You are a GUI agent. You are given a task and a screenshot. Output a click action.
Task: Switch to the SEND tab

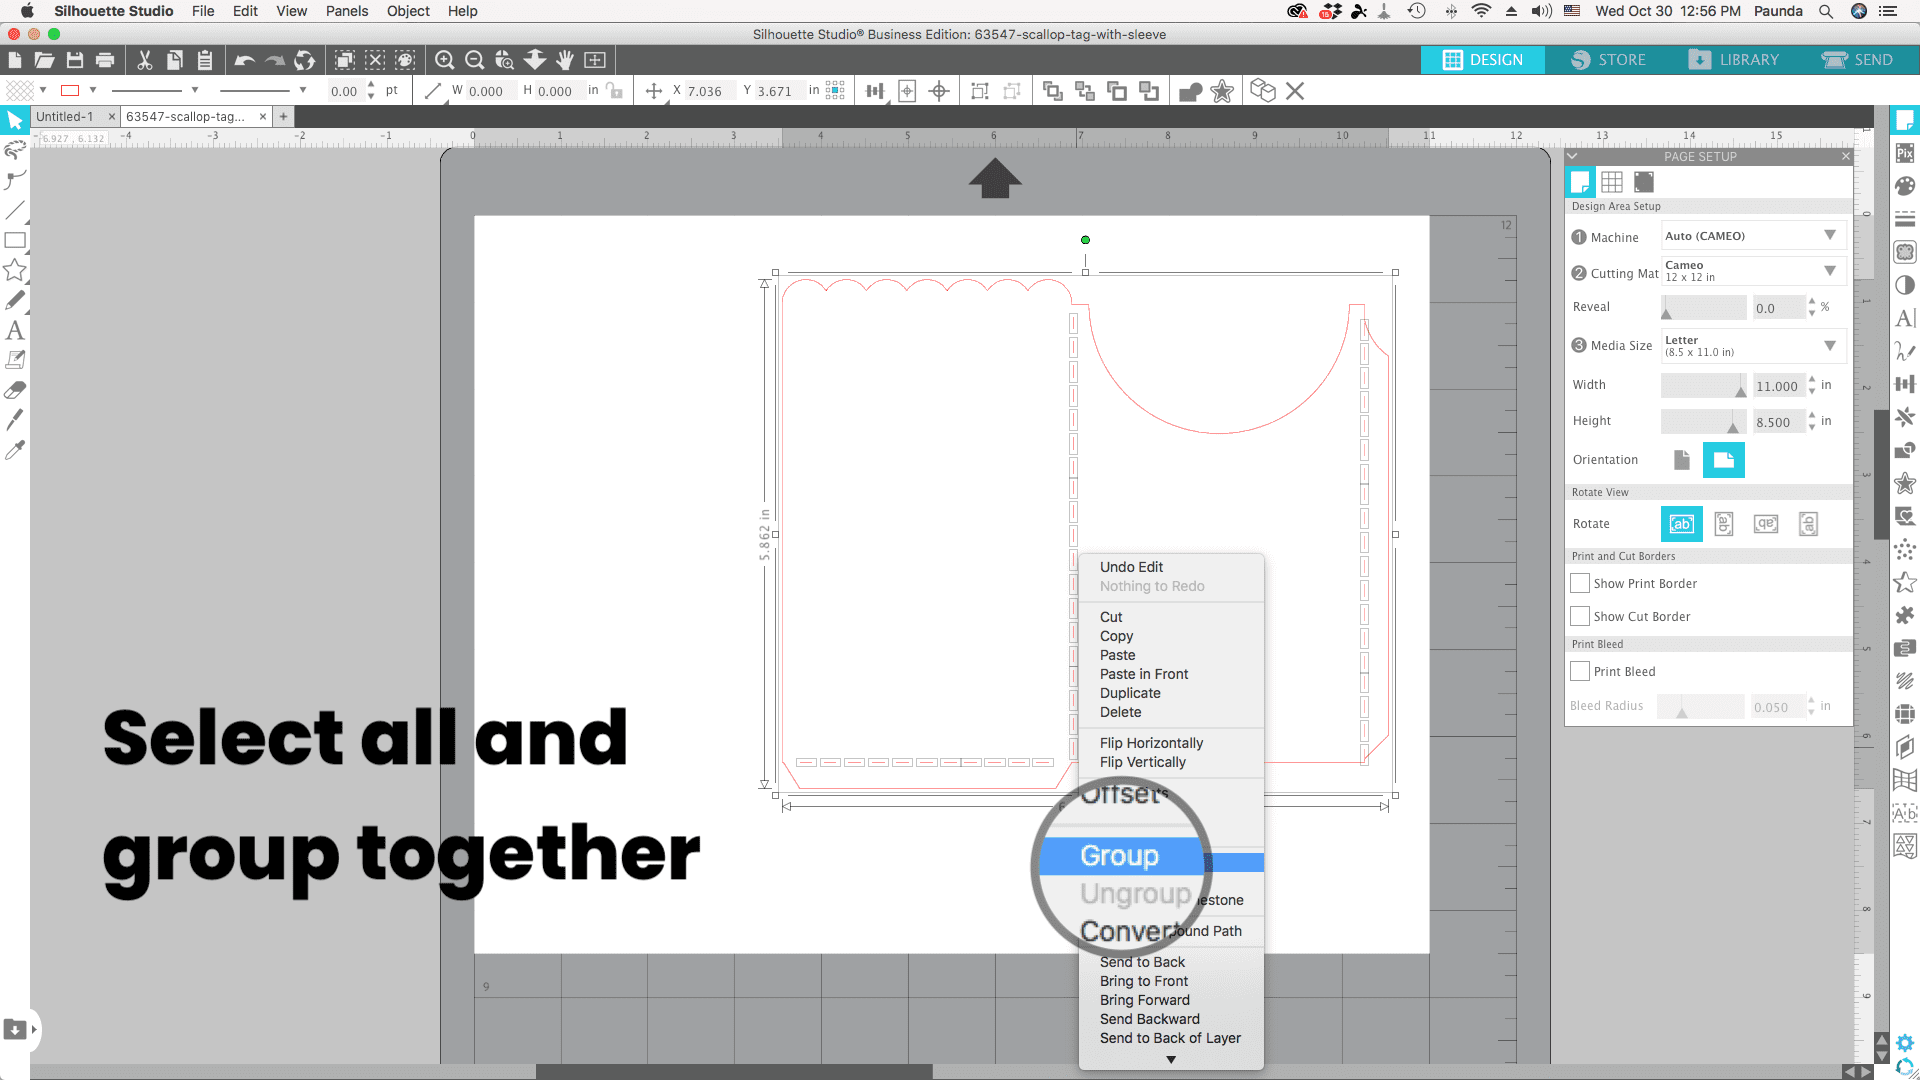1858,60
